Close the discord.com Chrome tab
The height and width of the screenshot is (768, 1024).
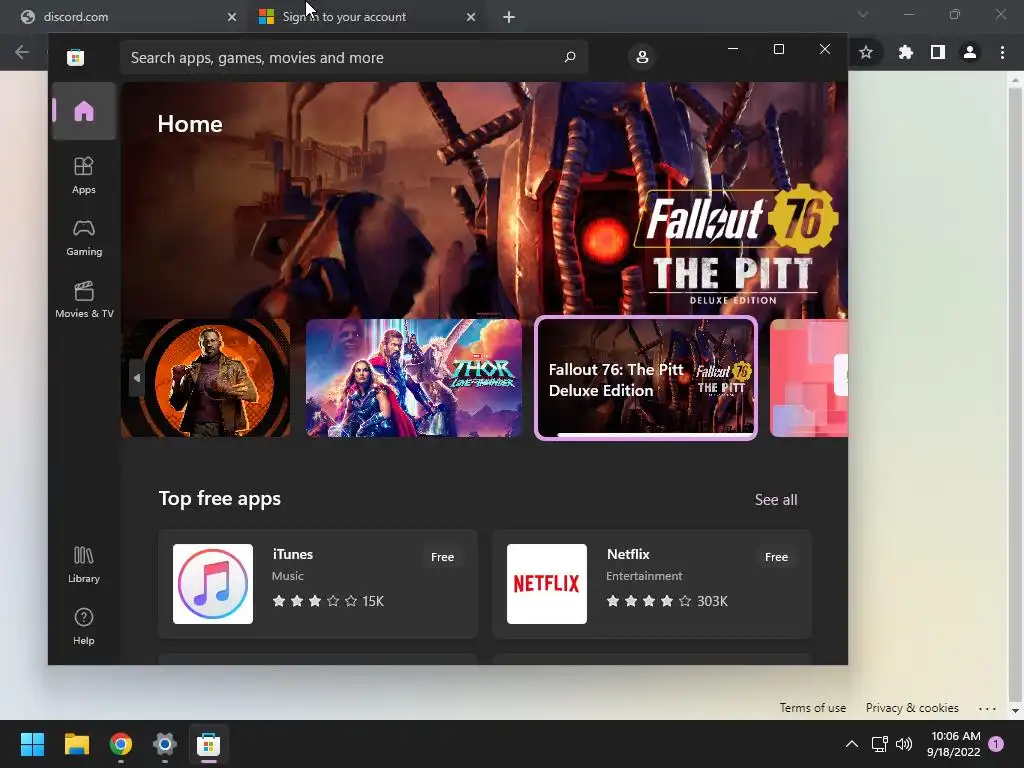point(232,17)
